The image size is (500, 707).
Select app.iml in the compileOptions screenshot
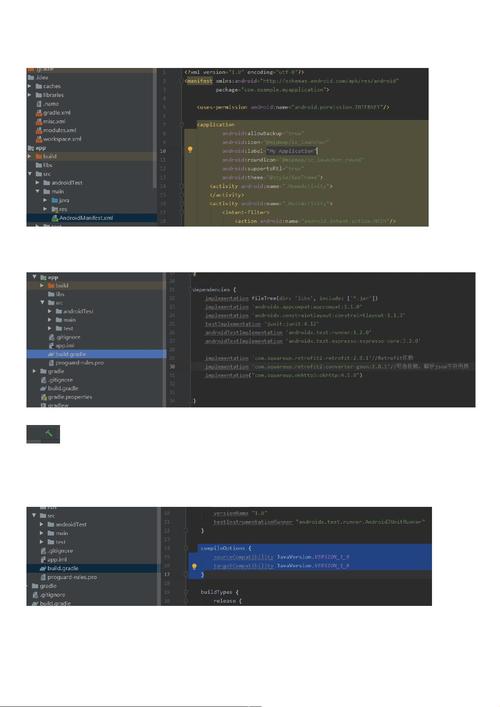tap(57, 560)
